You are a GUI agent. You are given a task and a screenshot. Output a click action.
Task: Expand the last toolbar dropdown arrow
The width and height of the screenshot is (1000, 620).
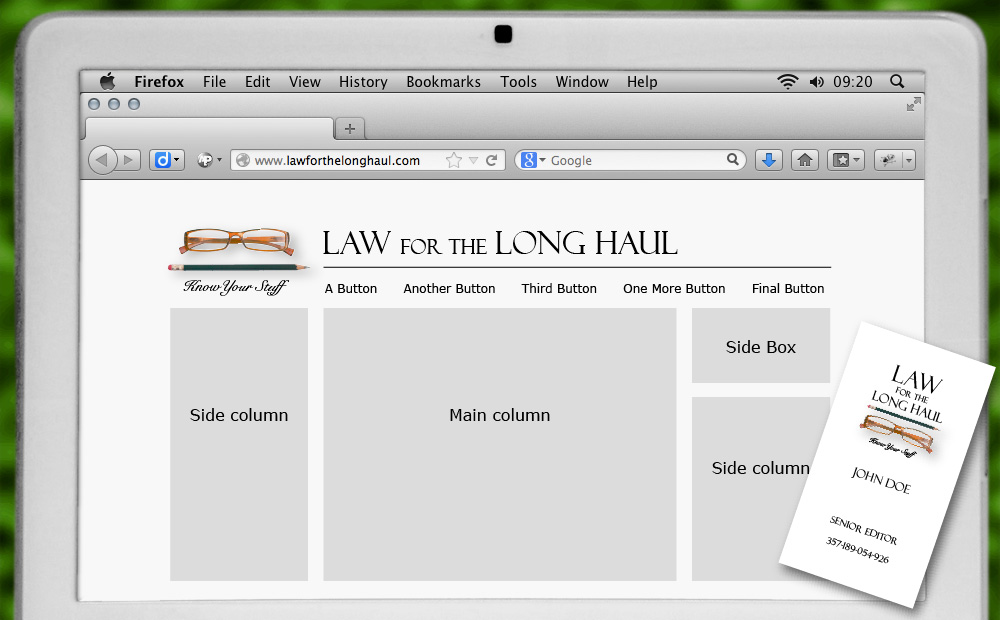coord(909,160)
